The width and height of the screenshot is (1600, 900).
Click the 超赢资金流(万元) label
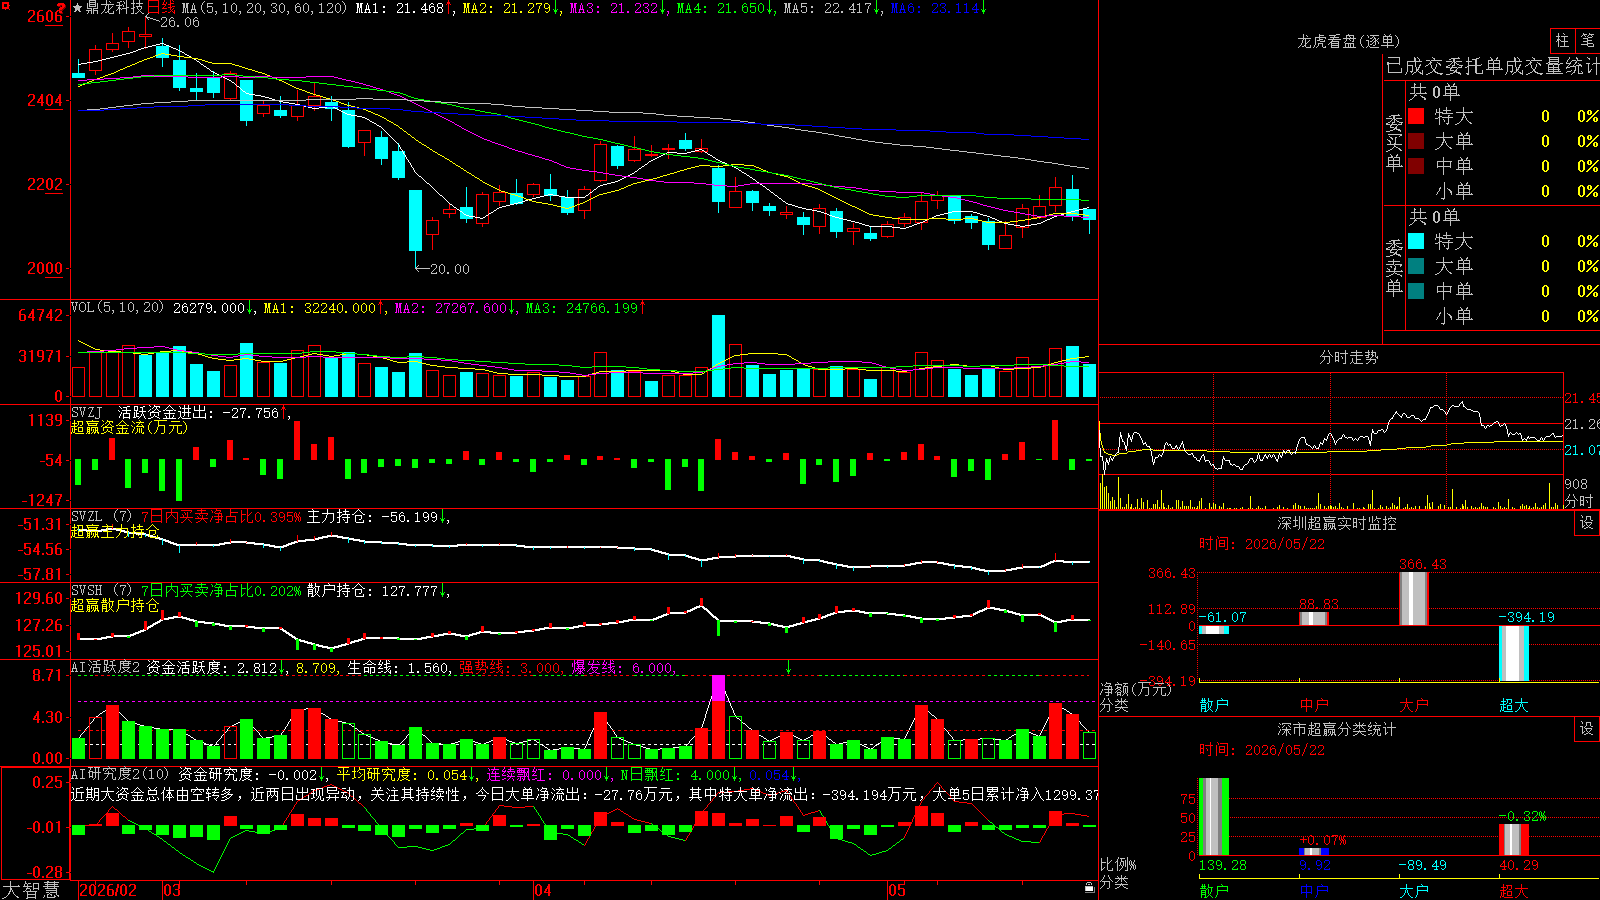tap(129, 427)
